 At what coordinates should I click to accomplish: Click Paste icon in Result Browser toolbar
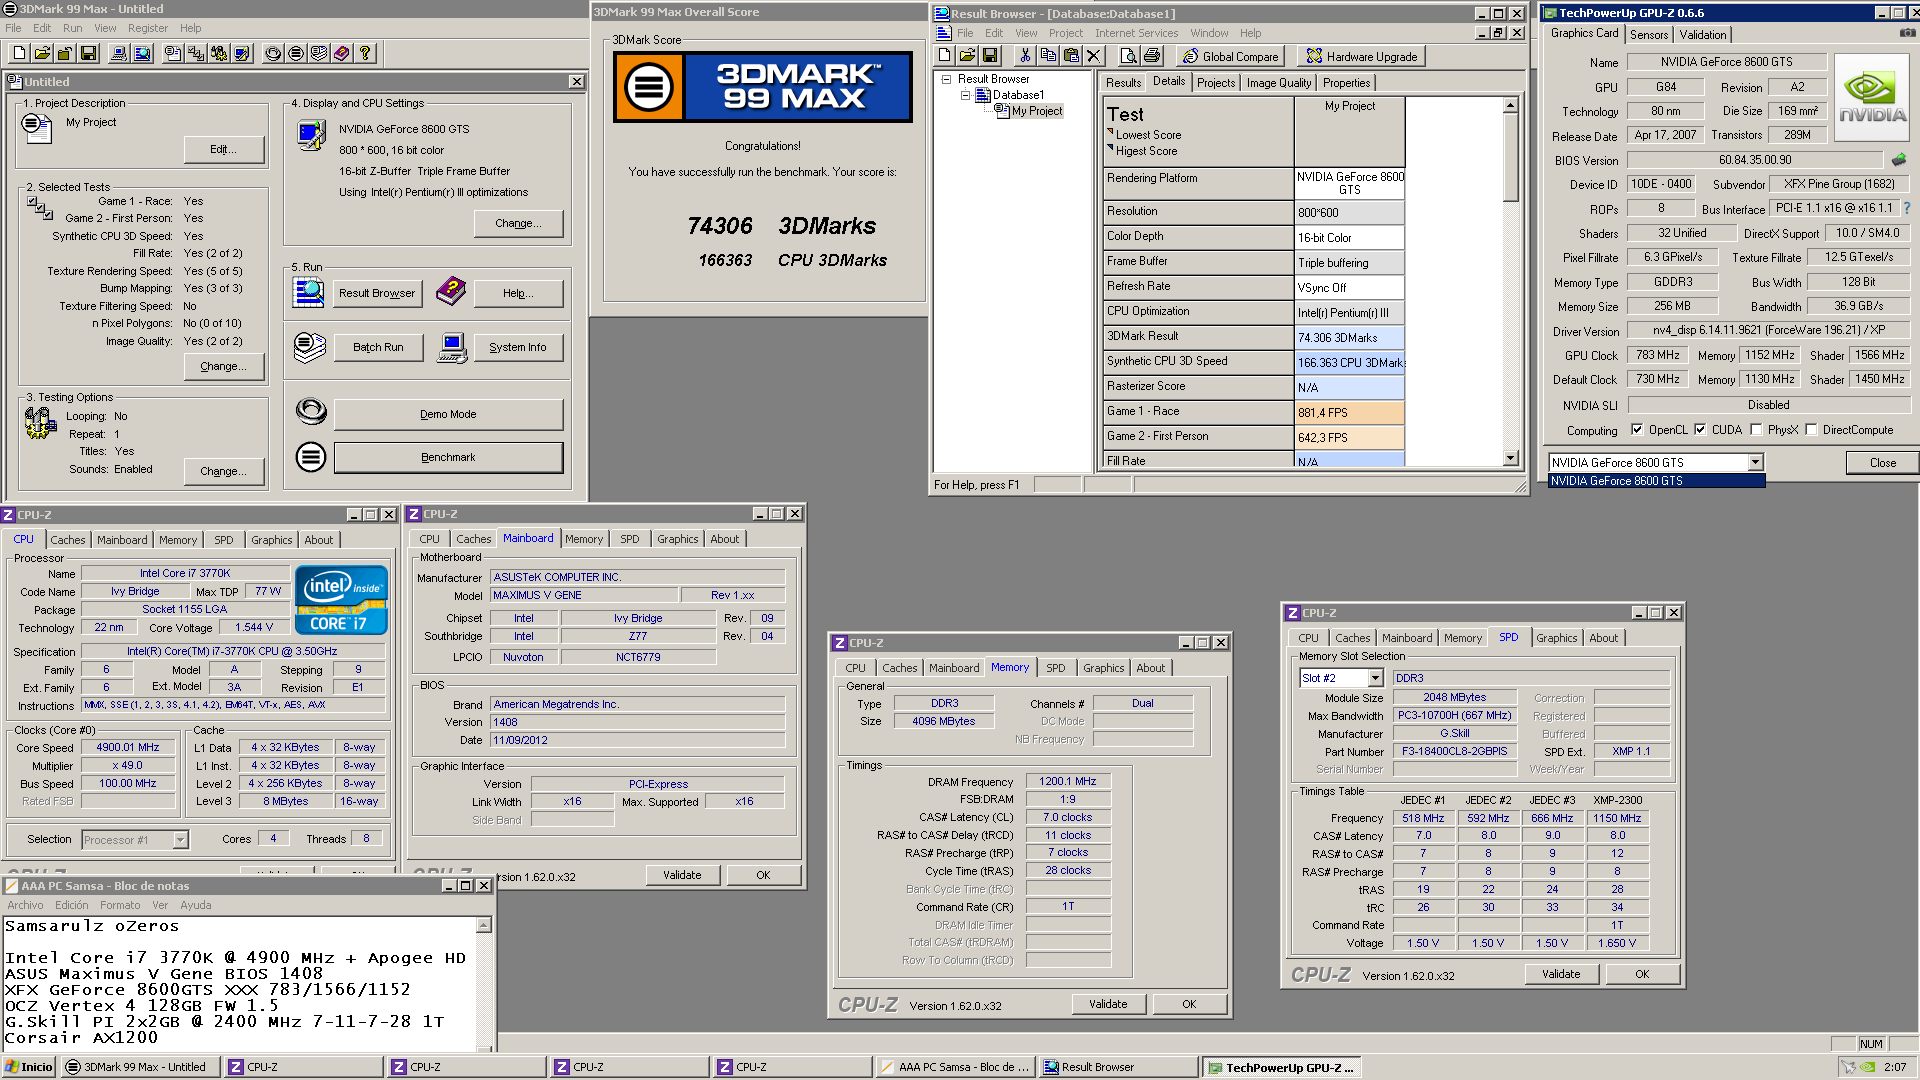coord(1071,56)
